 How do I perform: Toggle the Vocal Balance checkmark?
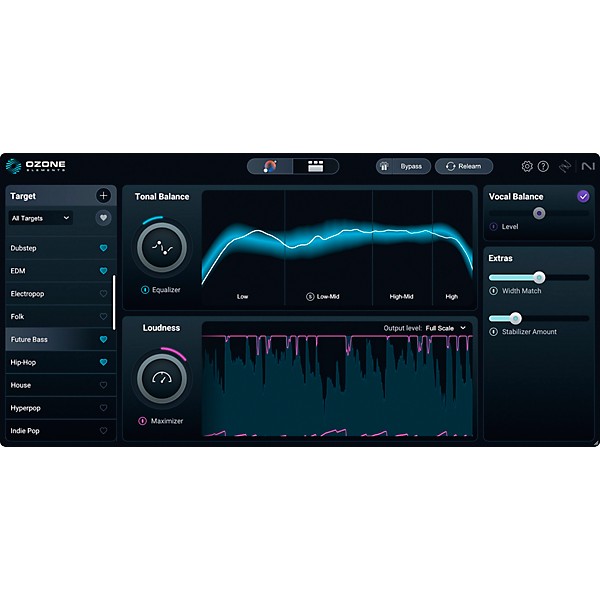[583, 196]
